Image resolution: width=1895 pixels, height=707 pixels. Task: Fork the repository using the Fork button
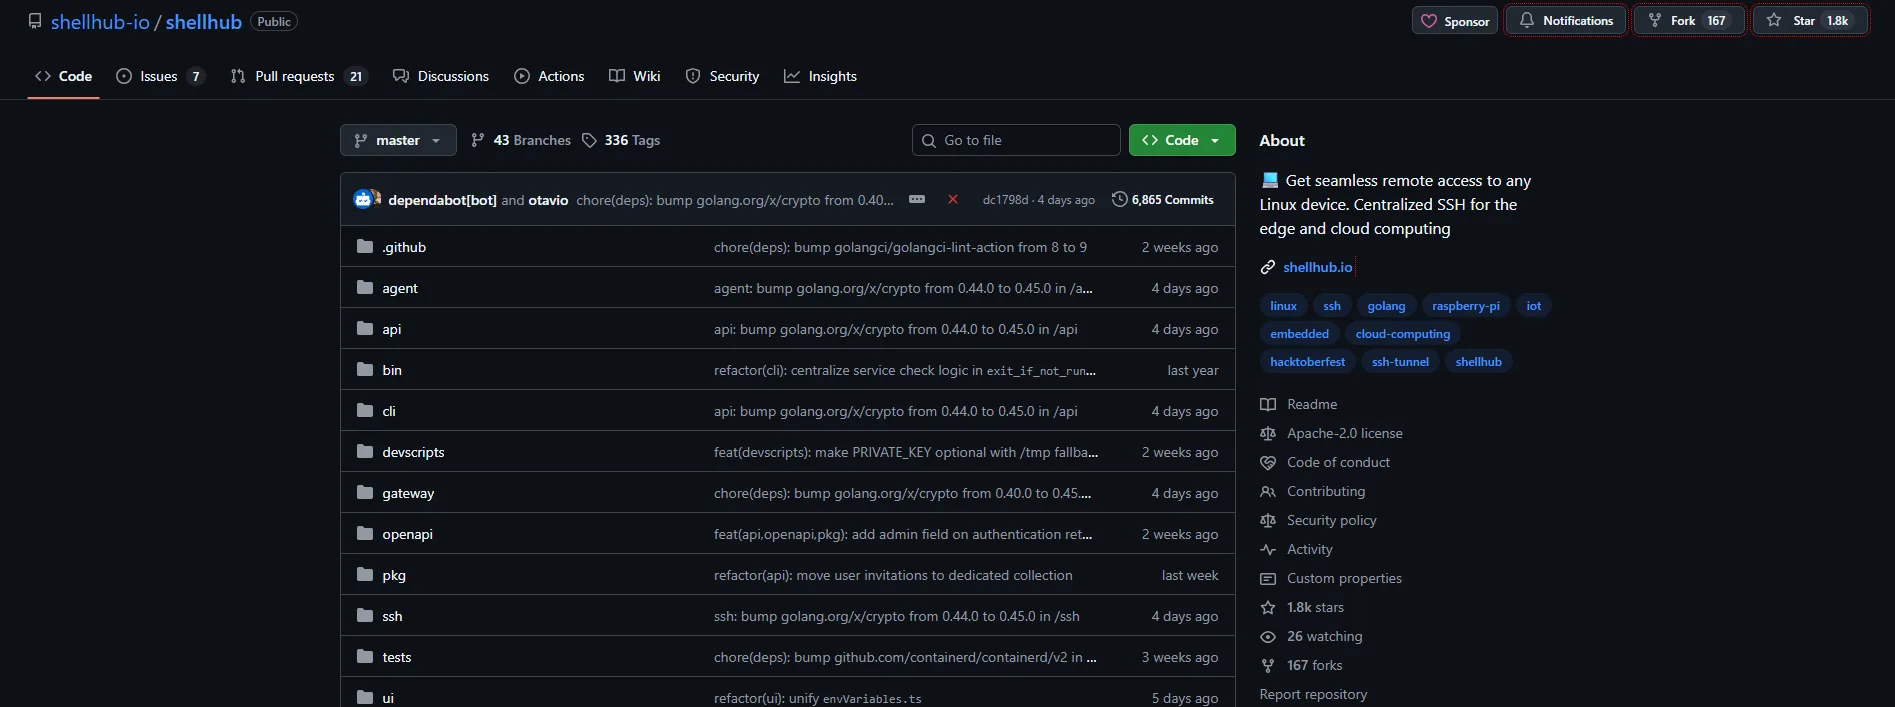[x=1688, y=21]
